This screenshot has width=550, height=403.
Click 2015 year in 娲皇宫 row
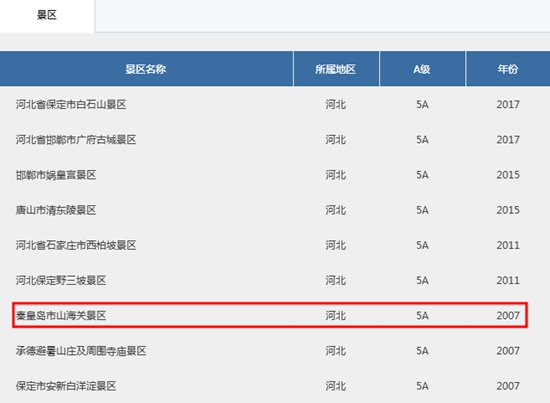tap(508, 175)
